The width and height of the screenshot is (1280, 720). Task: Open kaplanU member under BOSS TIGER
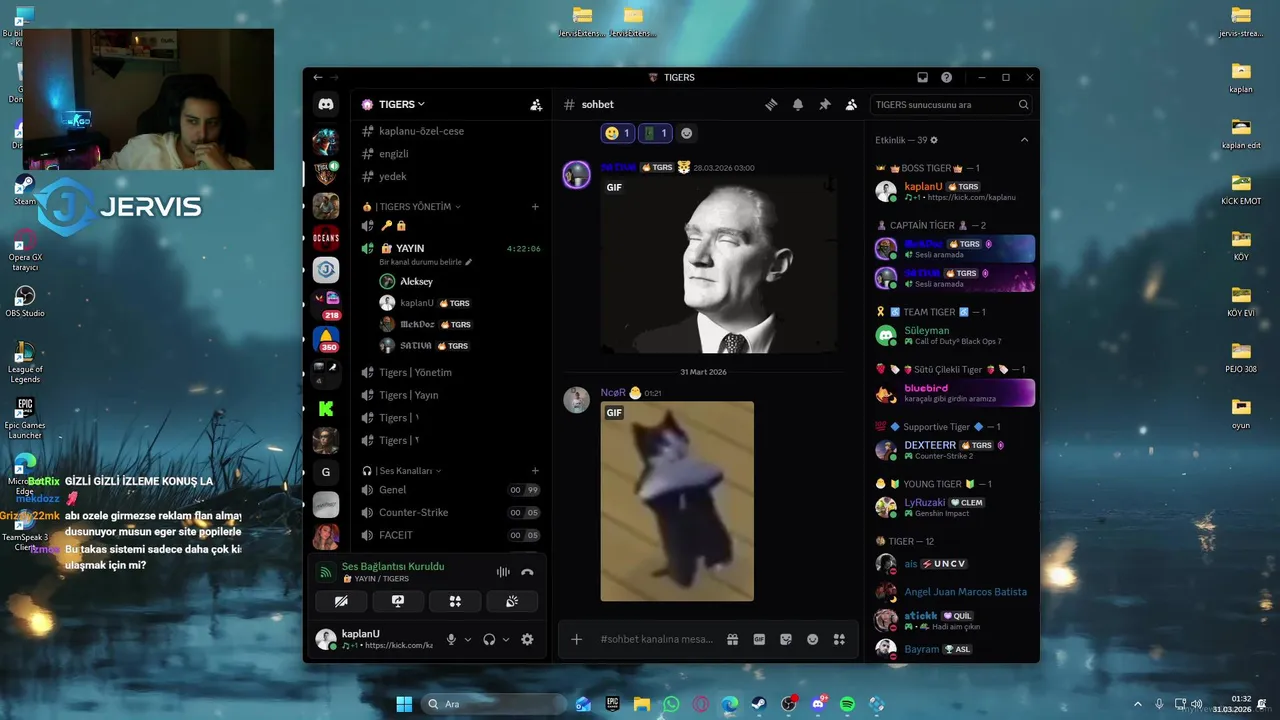(953, 191)
